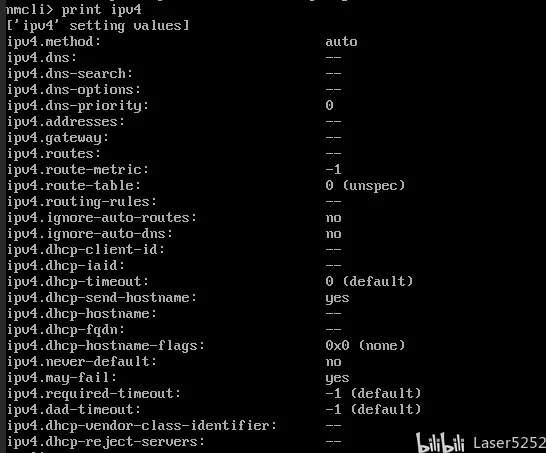Click the '0x0 (none)' value
546x453 pixels.
click(365, 345)
